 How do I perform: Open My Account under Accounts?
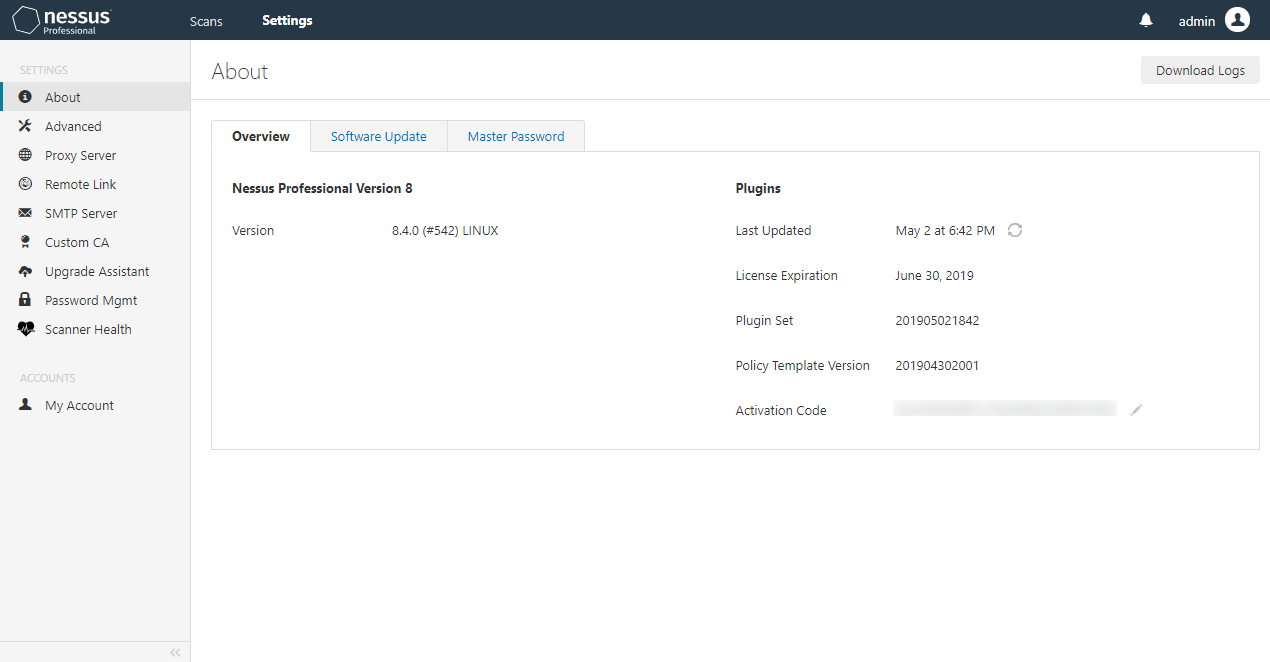pos(79,405)
